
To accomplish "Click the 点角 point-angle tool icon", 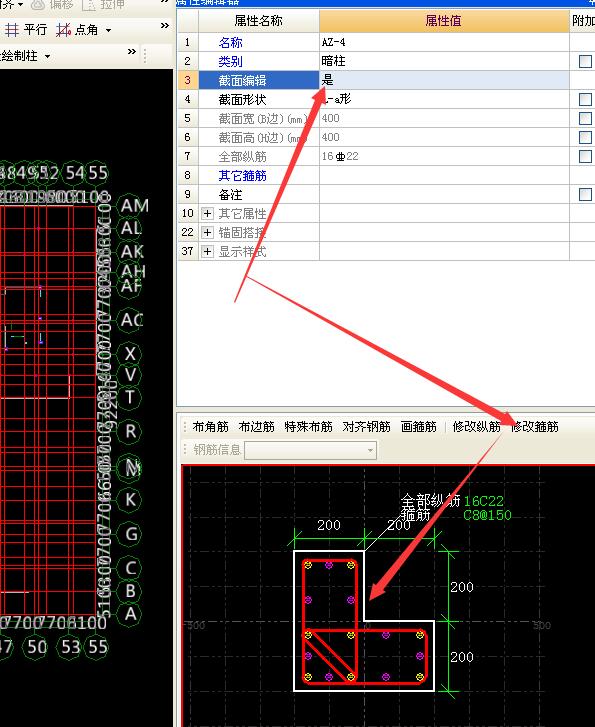I will click(63, 30).
